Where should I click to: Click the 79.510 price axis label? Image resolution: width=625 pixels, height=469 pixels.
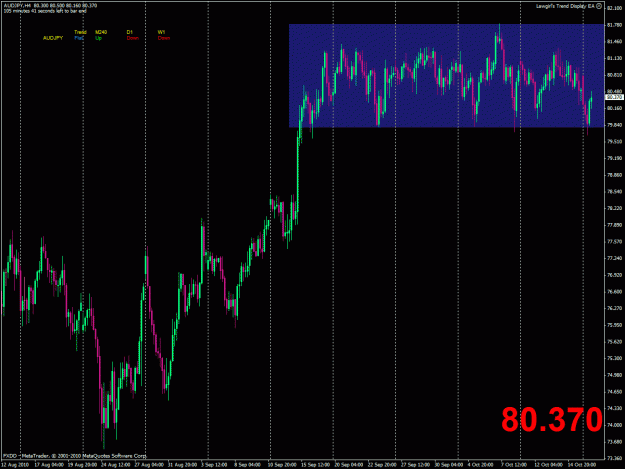(615, 142)
